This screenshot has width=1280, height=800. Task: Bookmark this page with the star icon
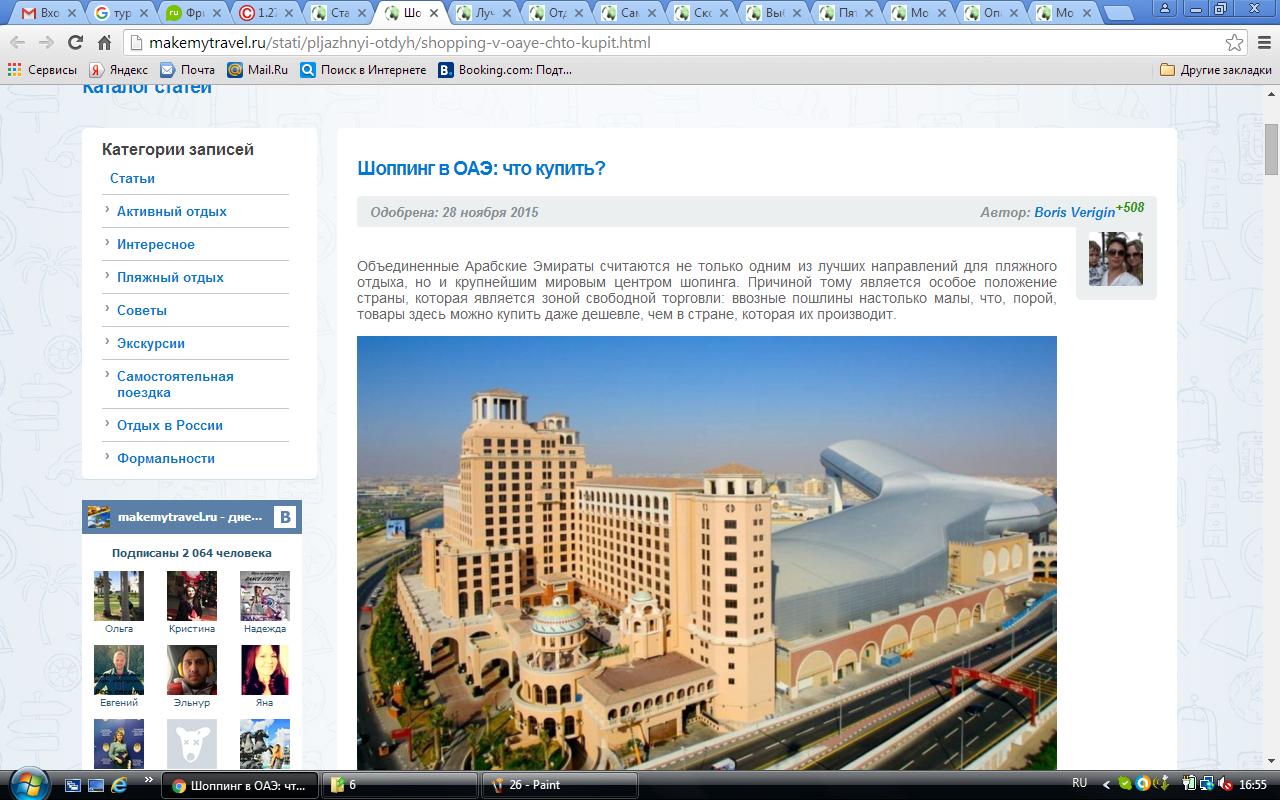1235,43
